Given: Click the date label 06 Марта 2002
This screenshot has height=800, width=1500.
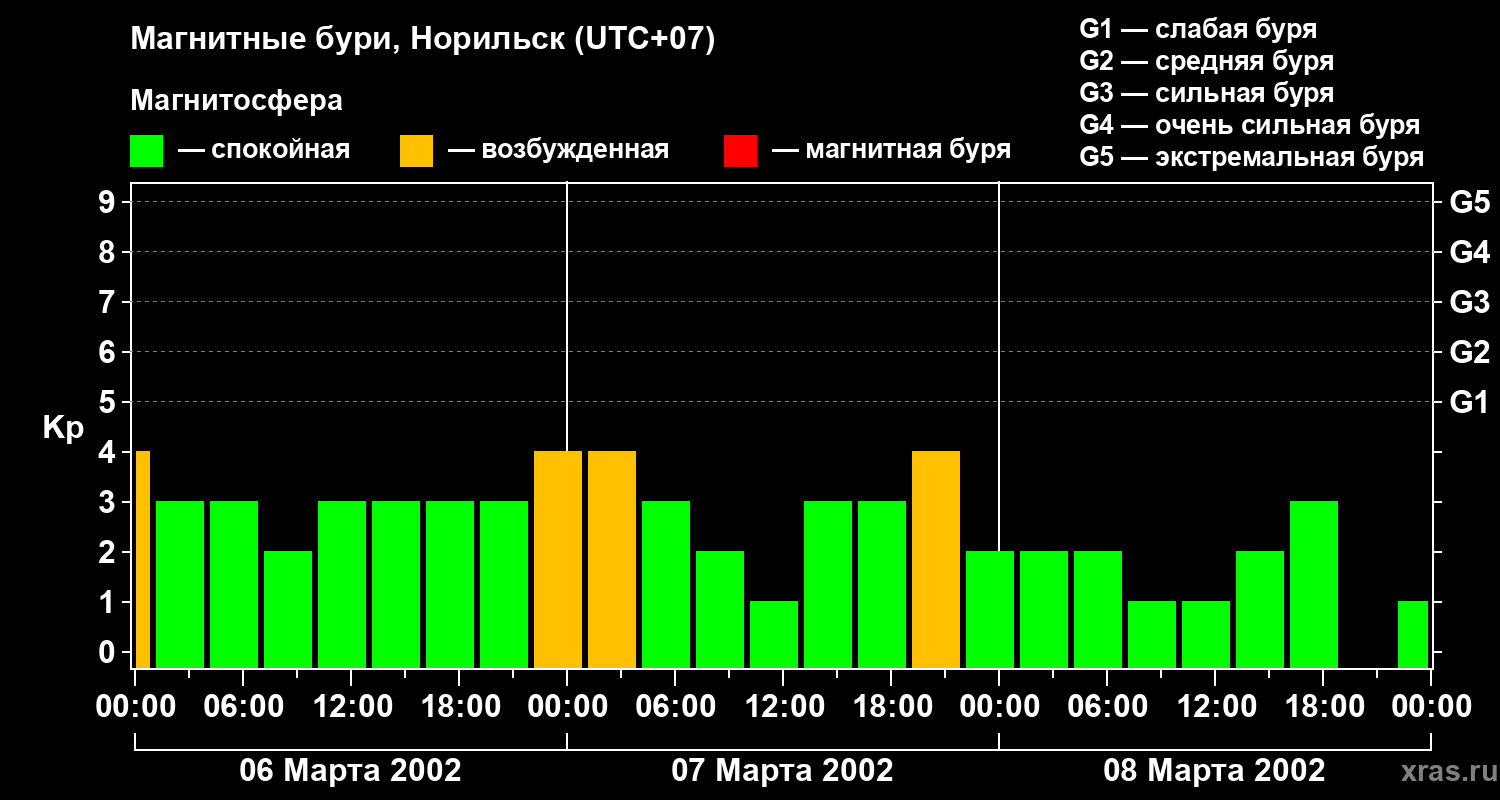Looking at the screenshot, I should [x=350, y=771].
